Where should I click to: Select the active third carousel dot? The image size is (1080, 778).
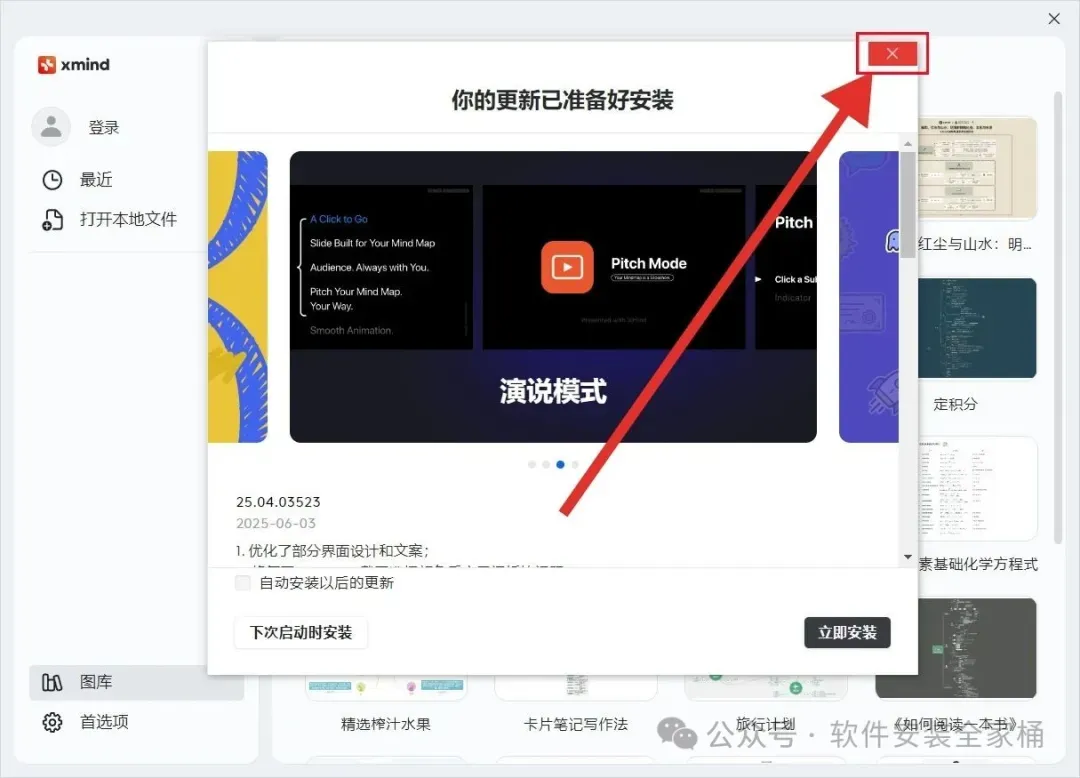pyautogui.click(x=561, y=465)
